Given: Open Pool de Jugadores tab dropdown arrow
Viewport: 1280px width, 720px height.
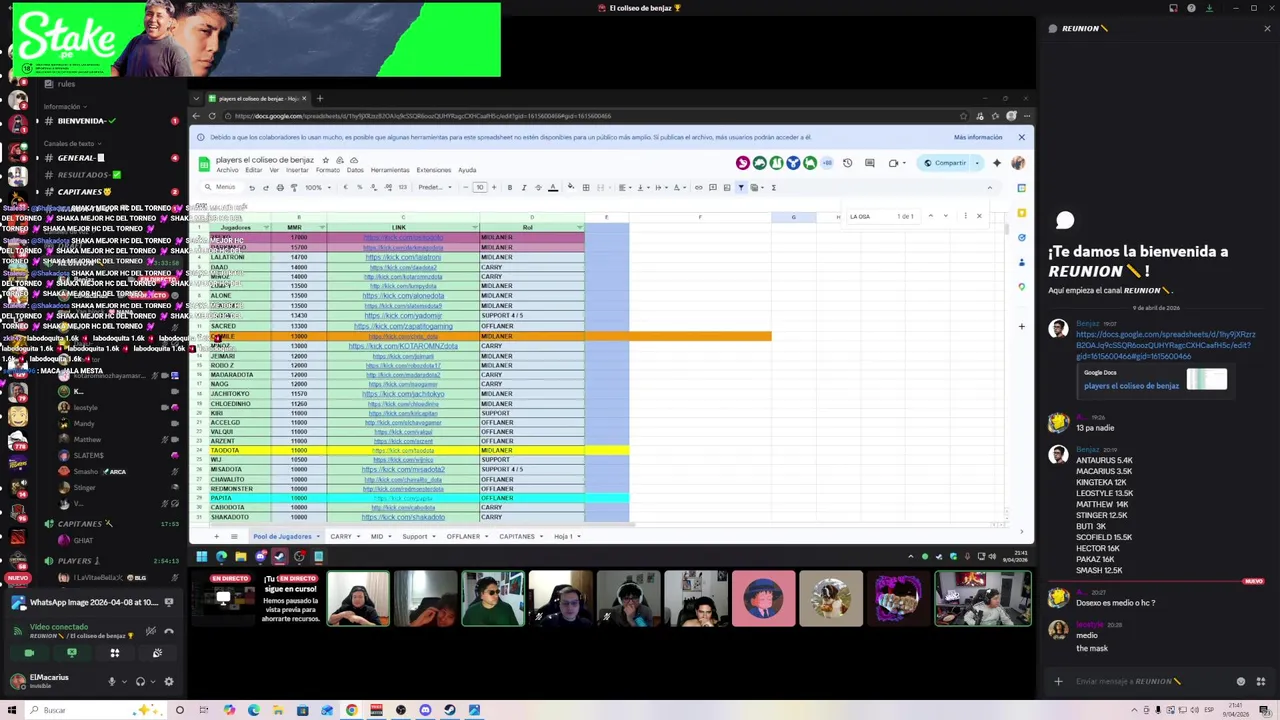Looking at the screenshot, I should 318,537.
